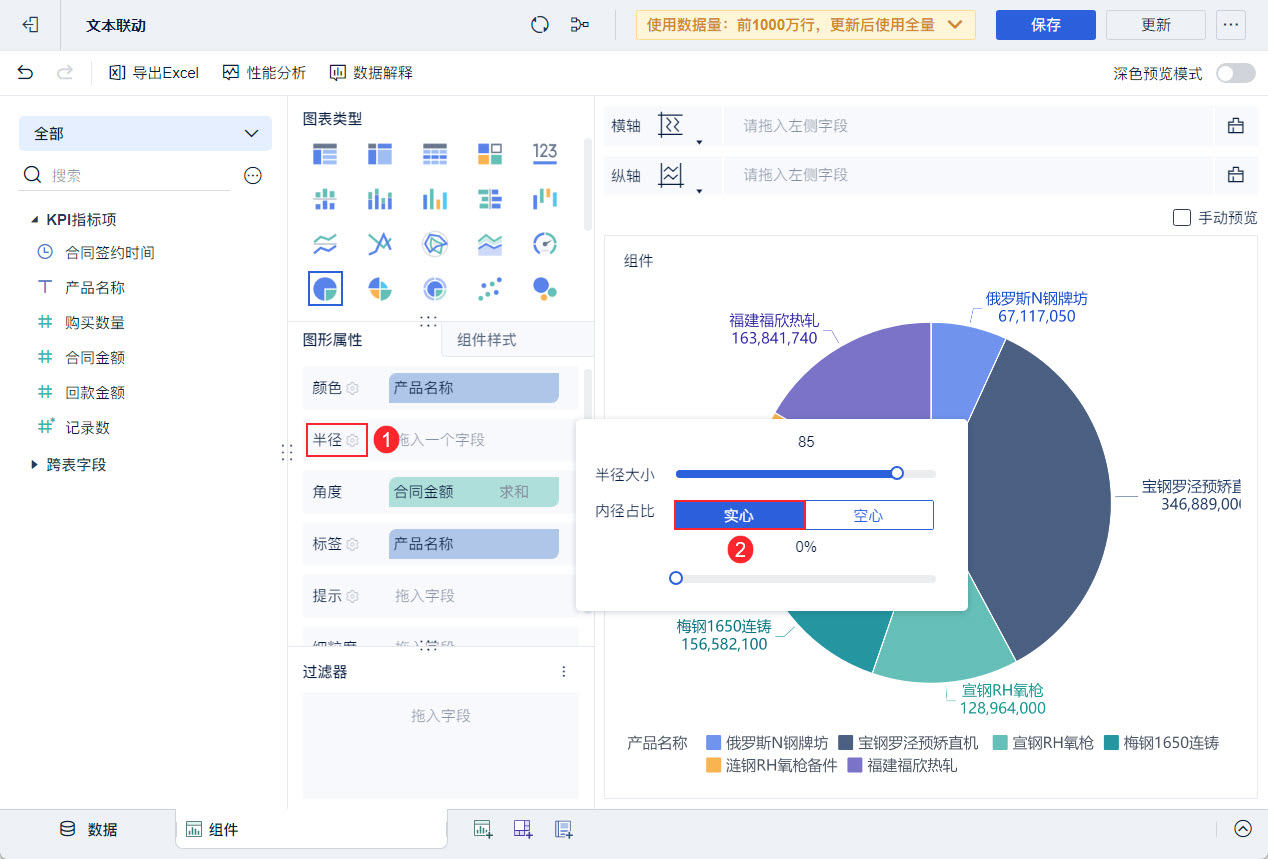This screenshot has width=1268, height=859.
Task: Select the 实心 solid option
Action: click(x=739, y=515)
